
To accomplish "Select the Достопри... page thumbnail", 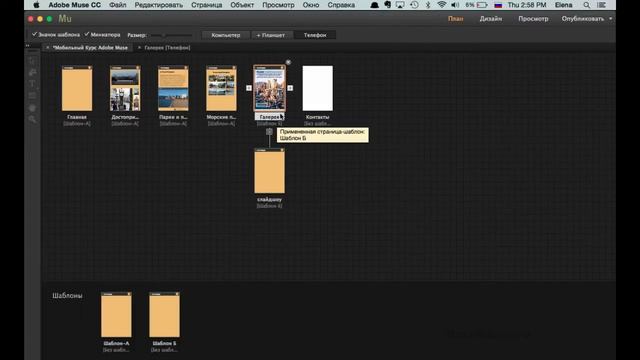I will tap(125, 88).
